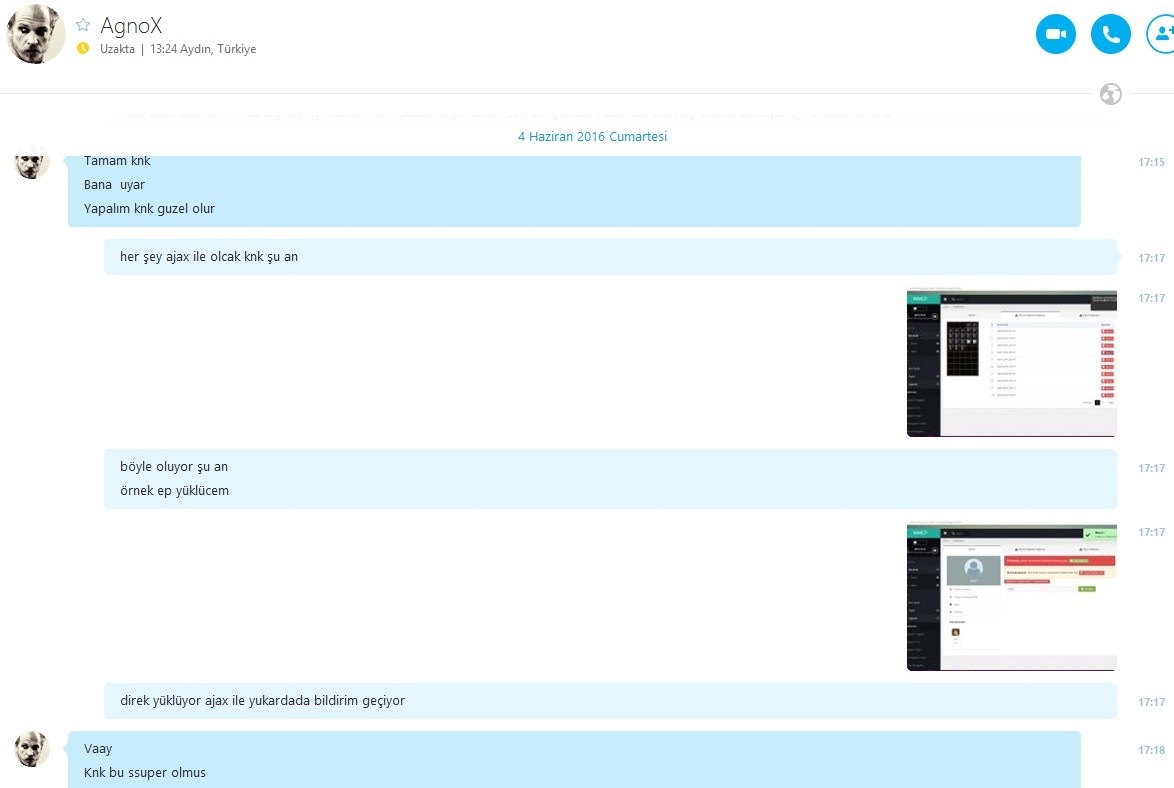Favorite AgnoX with the star icon

[x=83, y=25]
